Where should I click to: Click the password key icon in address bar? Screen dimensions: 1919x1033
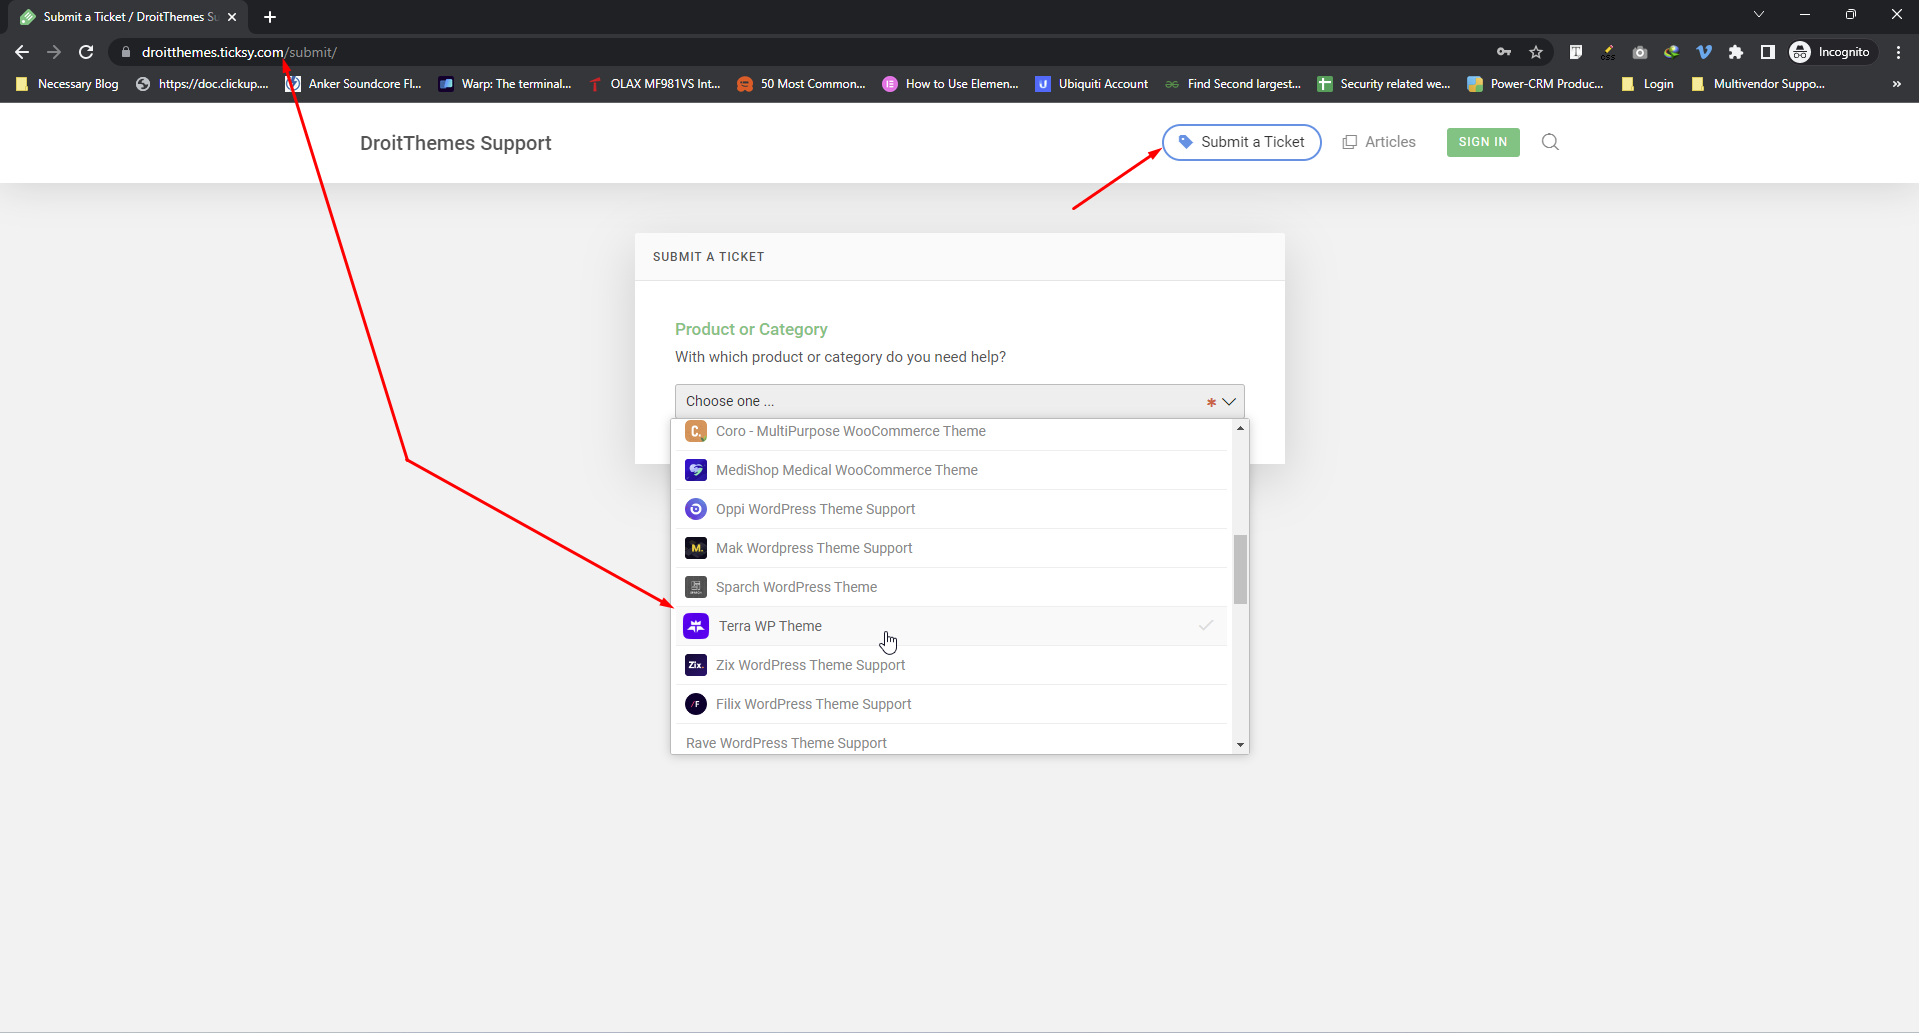[1503, 52]
